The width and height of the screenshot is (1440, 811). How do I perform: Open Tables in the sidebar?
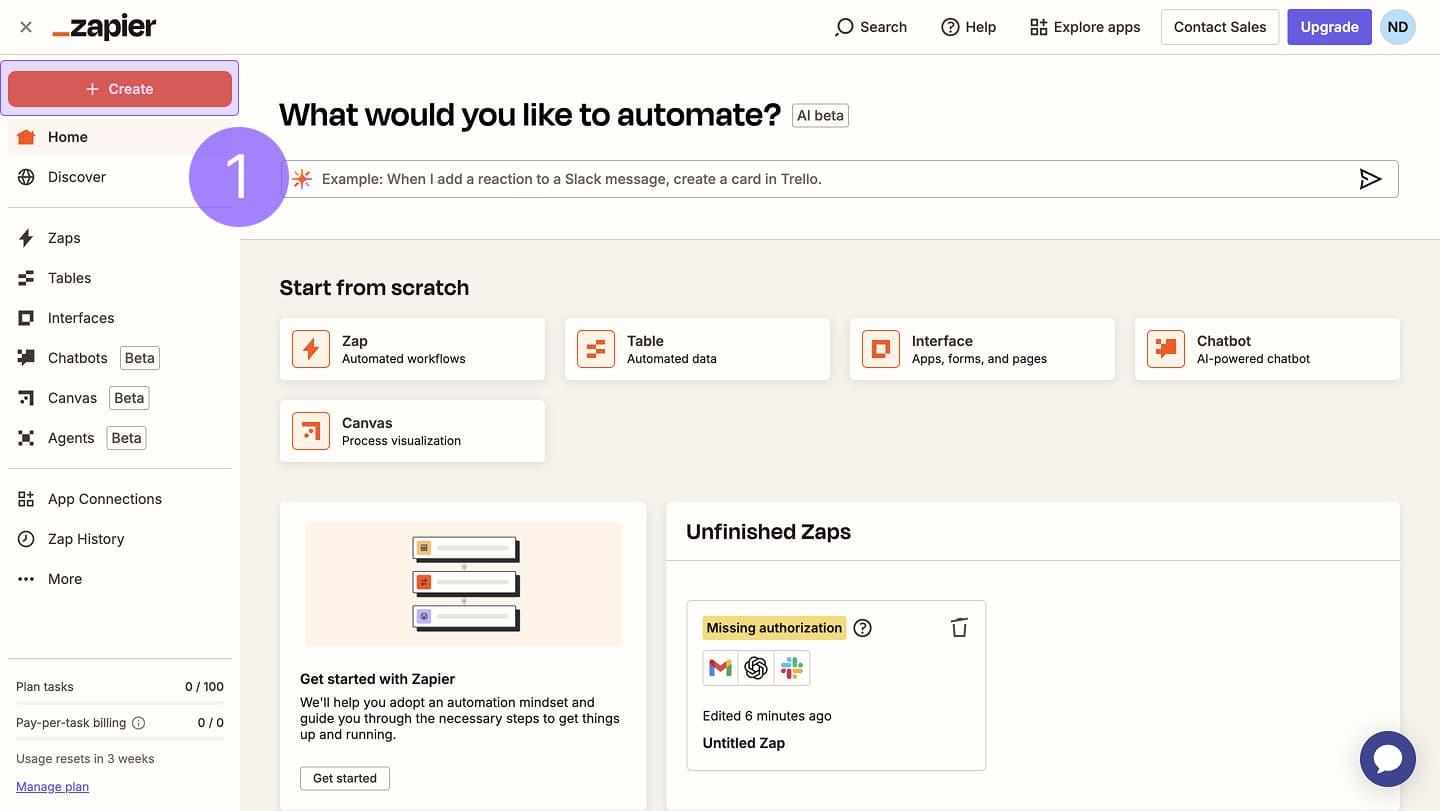coord(120,278)
